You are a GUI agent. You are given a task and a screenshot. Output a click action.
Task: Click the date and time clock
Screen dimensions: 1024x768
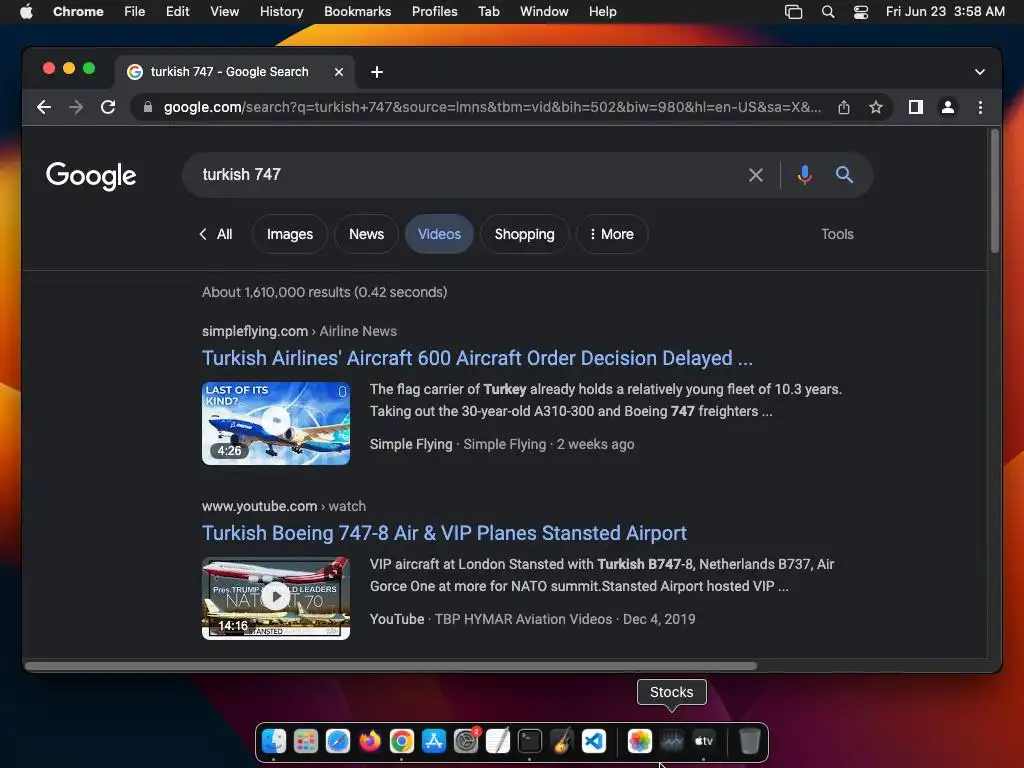[x=945, y=11]
